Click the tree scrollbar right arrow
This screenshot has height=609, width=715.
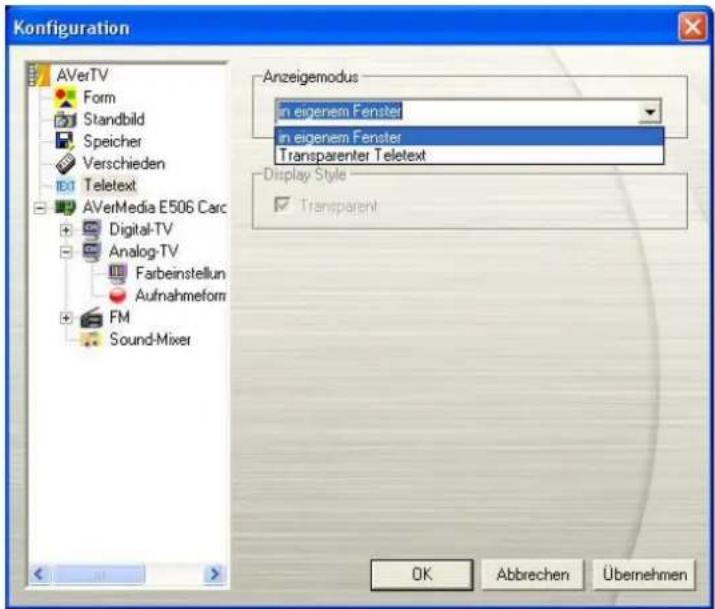click(x=214, y=574)
